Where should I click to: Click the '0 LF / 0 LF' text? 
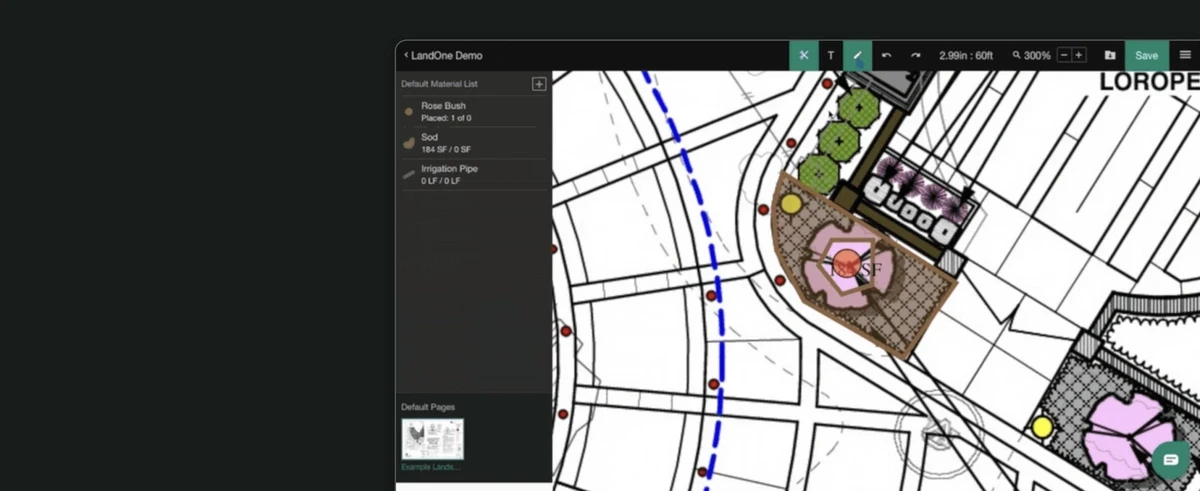point(441,181)
